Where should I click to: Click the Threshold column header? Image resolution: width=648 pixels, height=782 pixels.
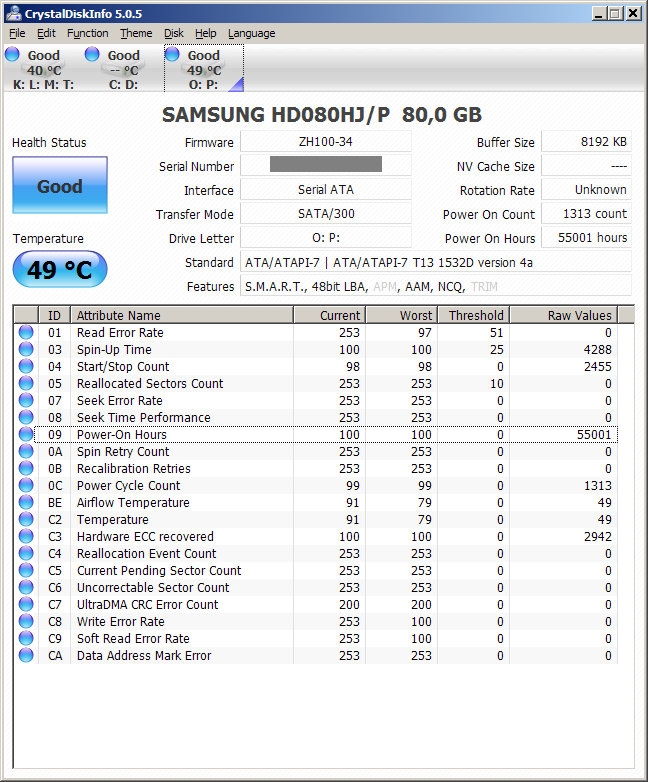coord(474,315)
